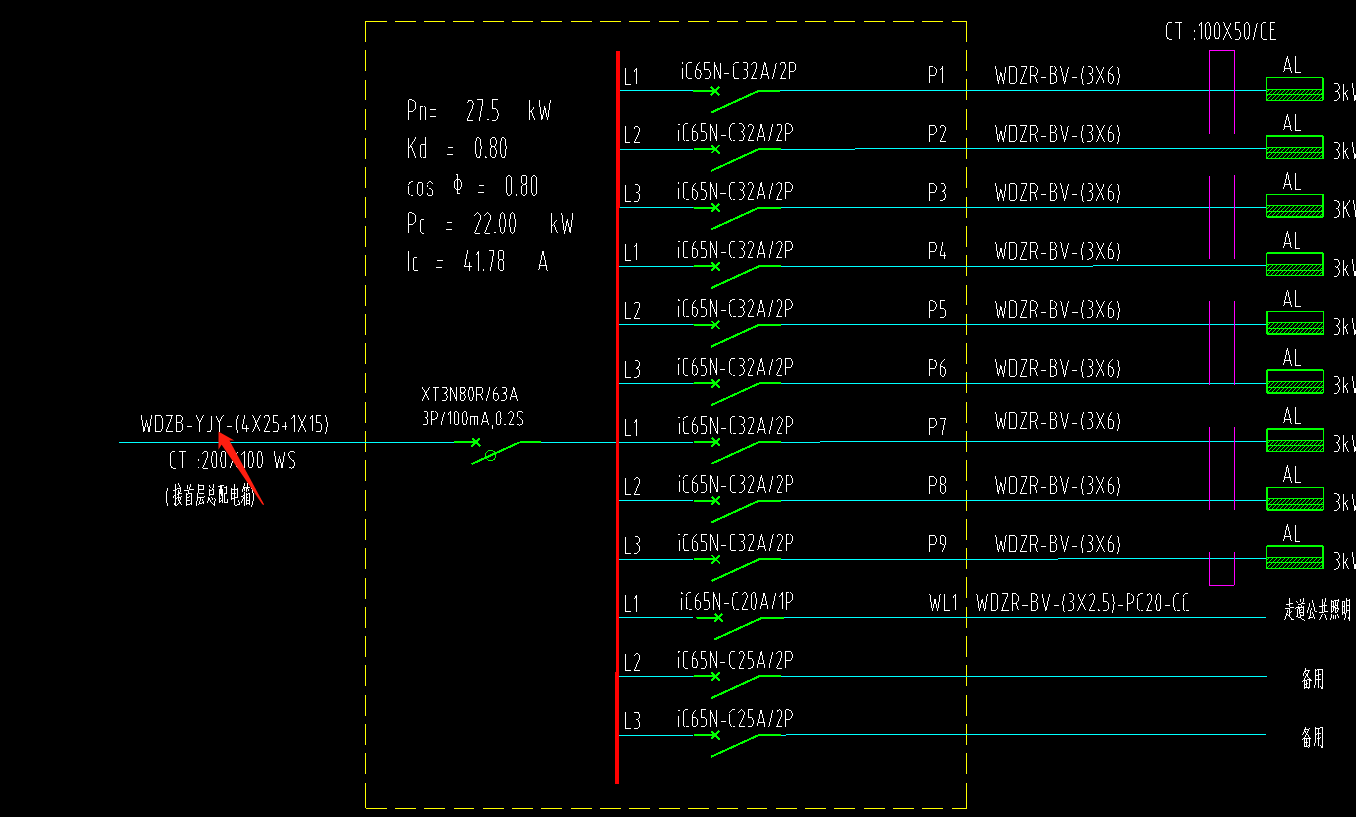This screenshot has width=1356, height=817.
Task: Click the P1 circuit number label
Action: pyautogui.click(x=936, y=75)
